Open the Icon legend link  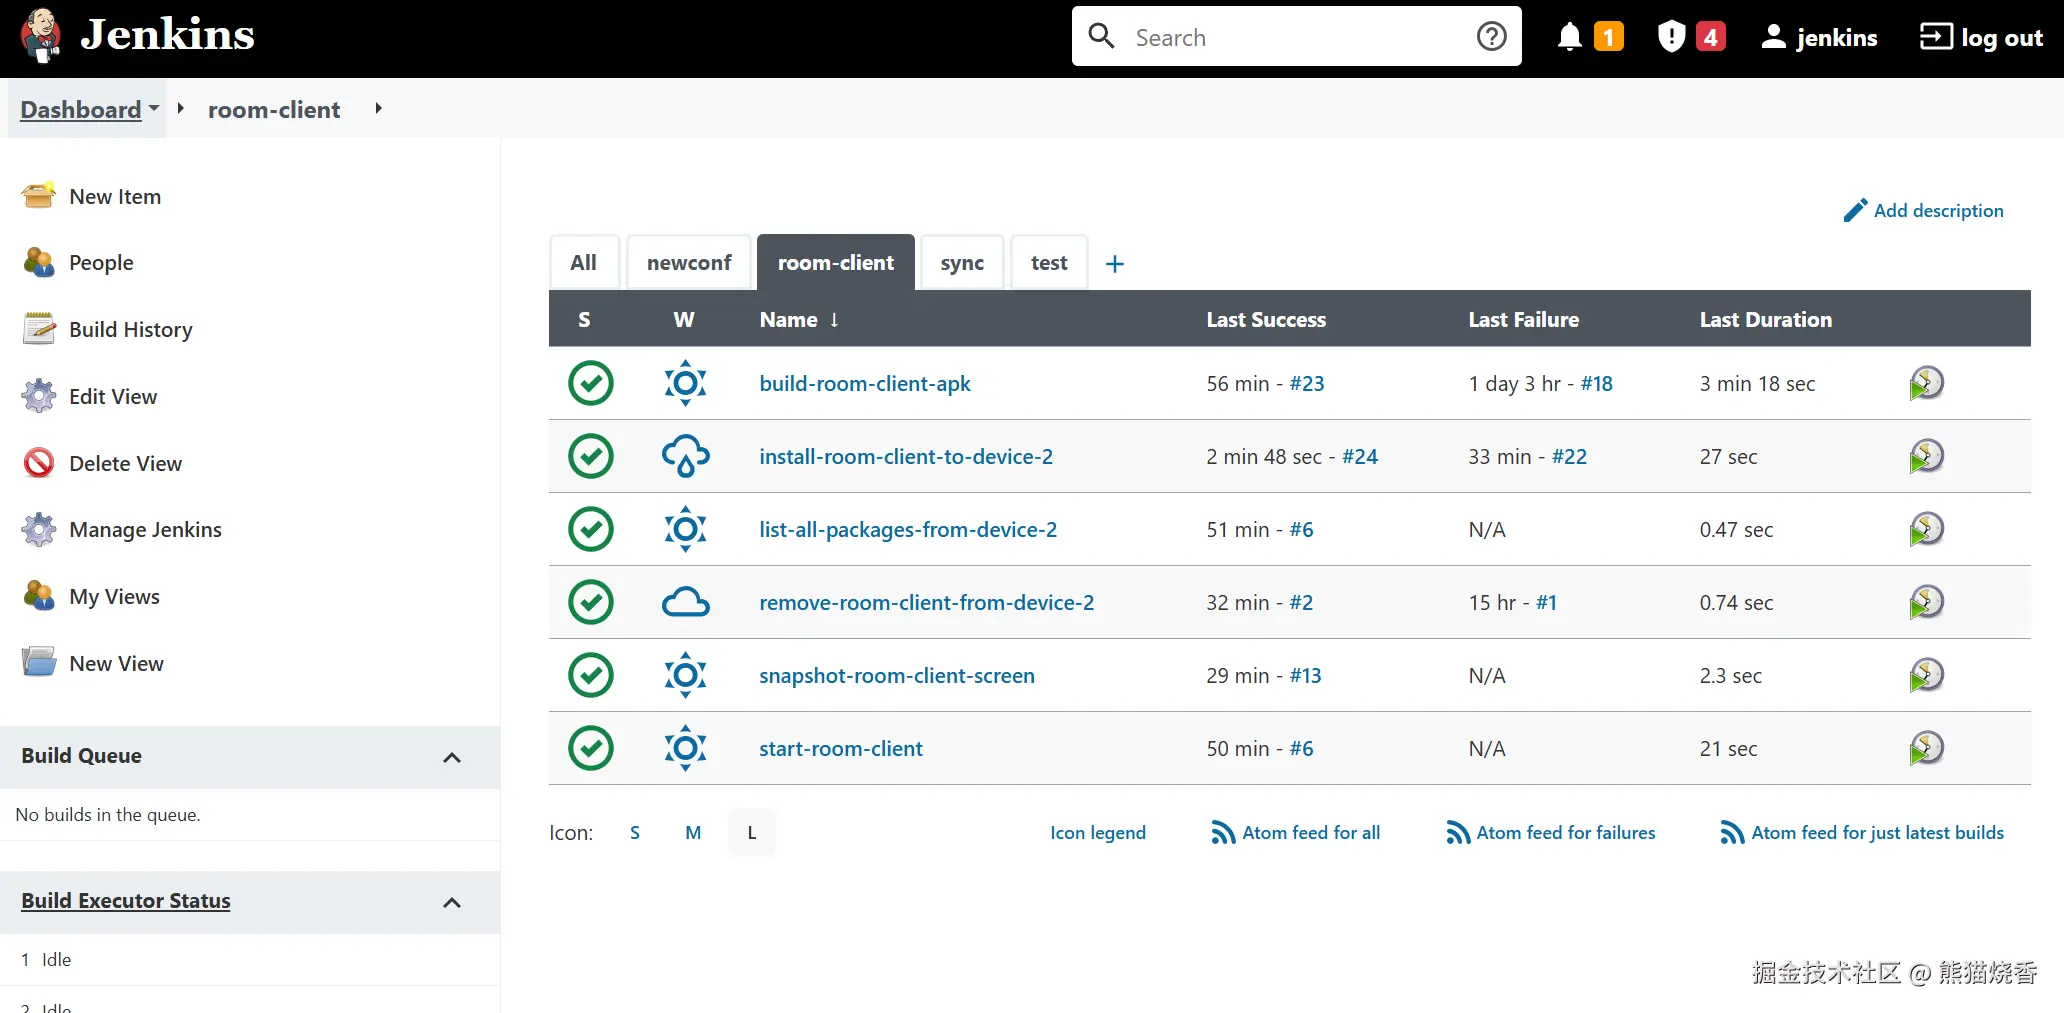coord(1098,832)
